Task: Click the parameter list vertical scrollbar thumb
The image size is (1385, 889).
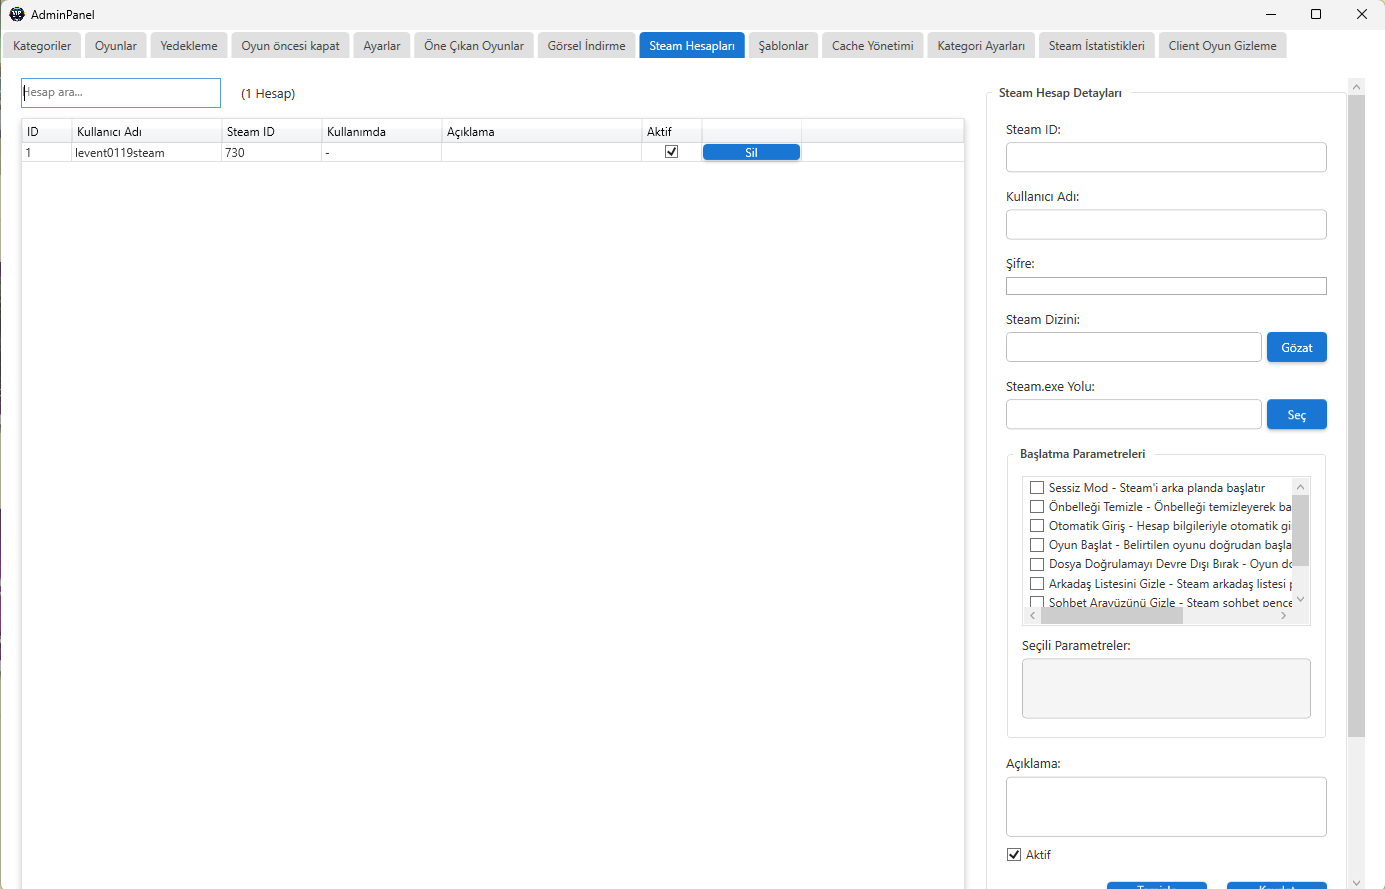Action: click(1300, 530)
